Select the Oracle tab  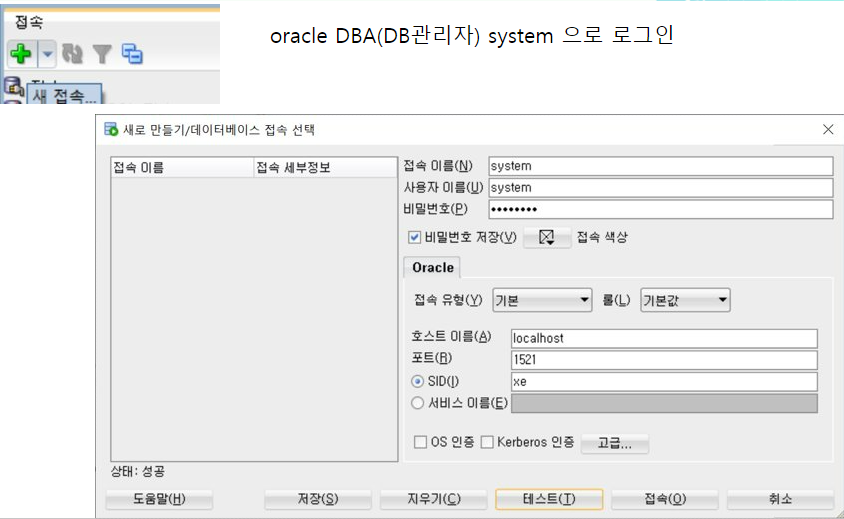(433, 268)
